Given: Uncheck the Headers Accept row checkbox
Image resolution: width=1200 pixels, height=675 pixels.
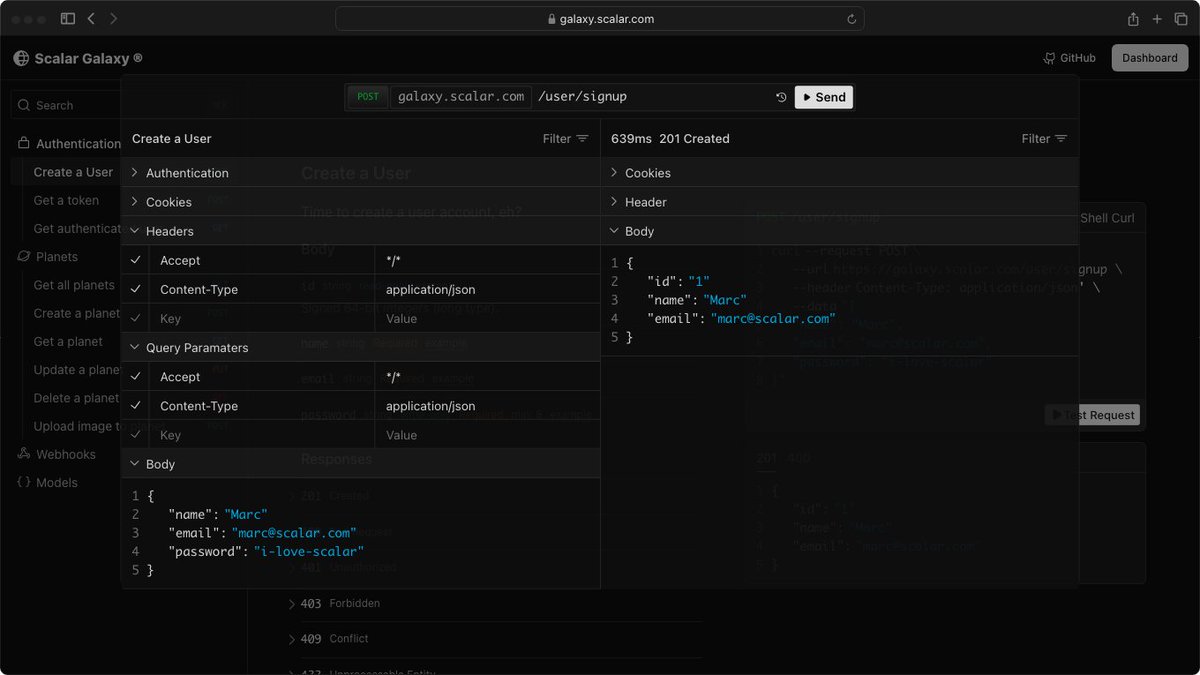Looking at the screenshot, I should tap(135, 260).
